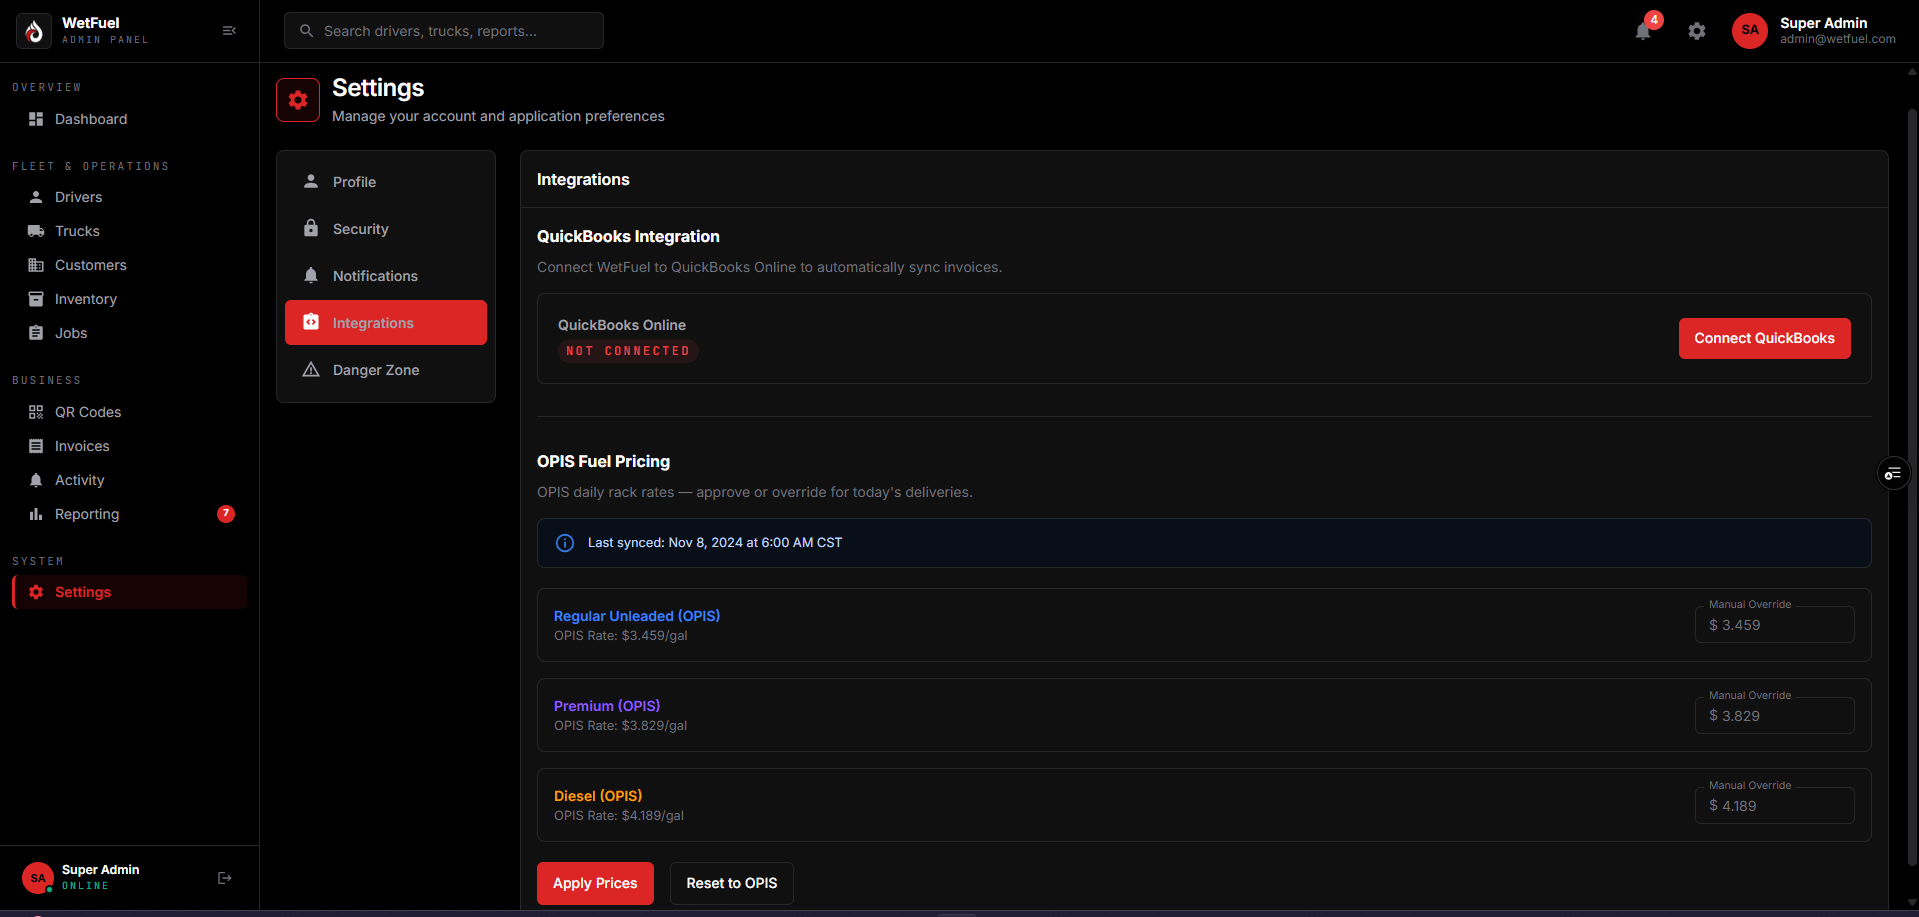Collapse the sidebar with the menu toggle icon
1919x917 pixels.
click(x=229, y=31)
